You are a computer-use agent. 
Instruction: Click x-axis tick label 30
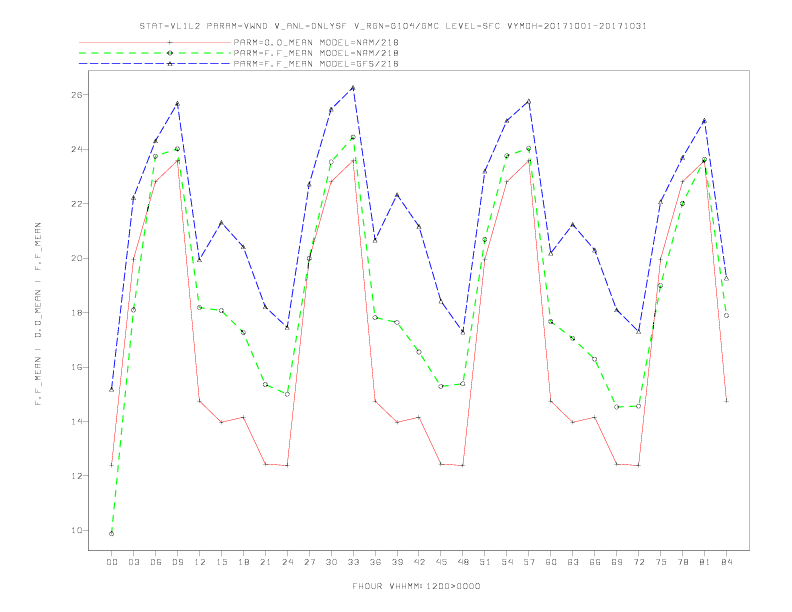(331, 562)
